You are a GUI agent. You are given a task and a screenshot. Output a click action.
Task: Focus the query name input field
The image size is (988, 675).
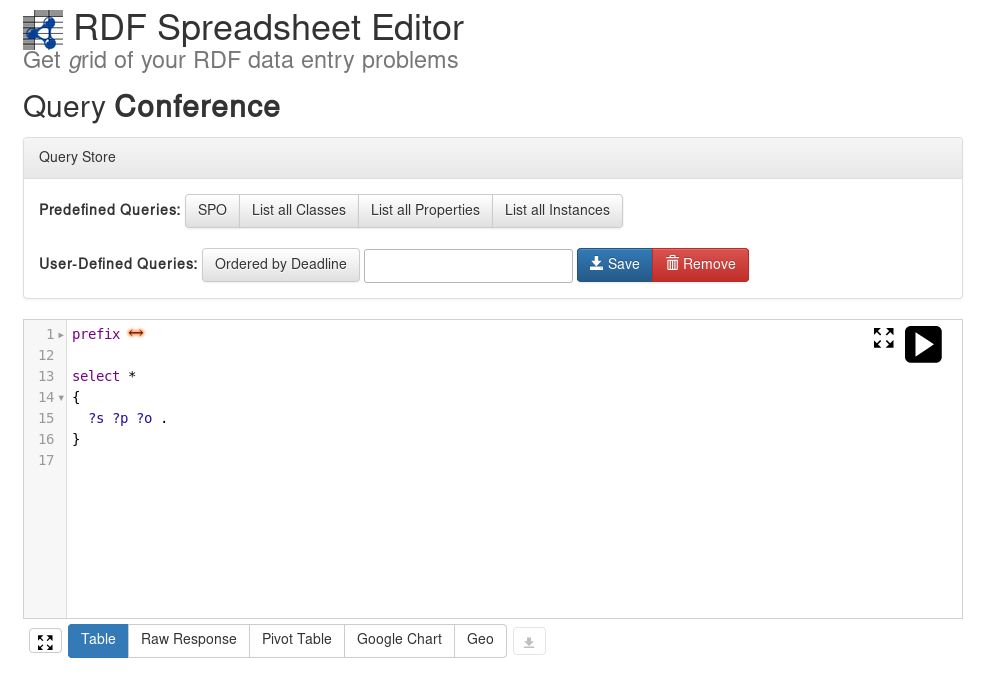(x=468, y=266)
